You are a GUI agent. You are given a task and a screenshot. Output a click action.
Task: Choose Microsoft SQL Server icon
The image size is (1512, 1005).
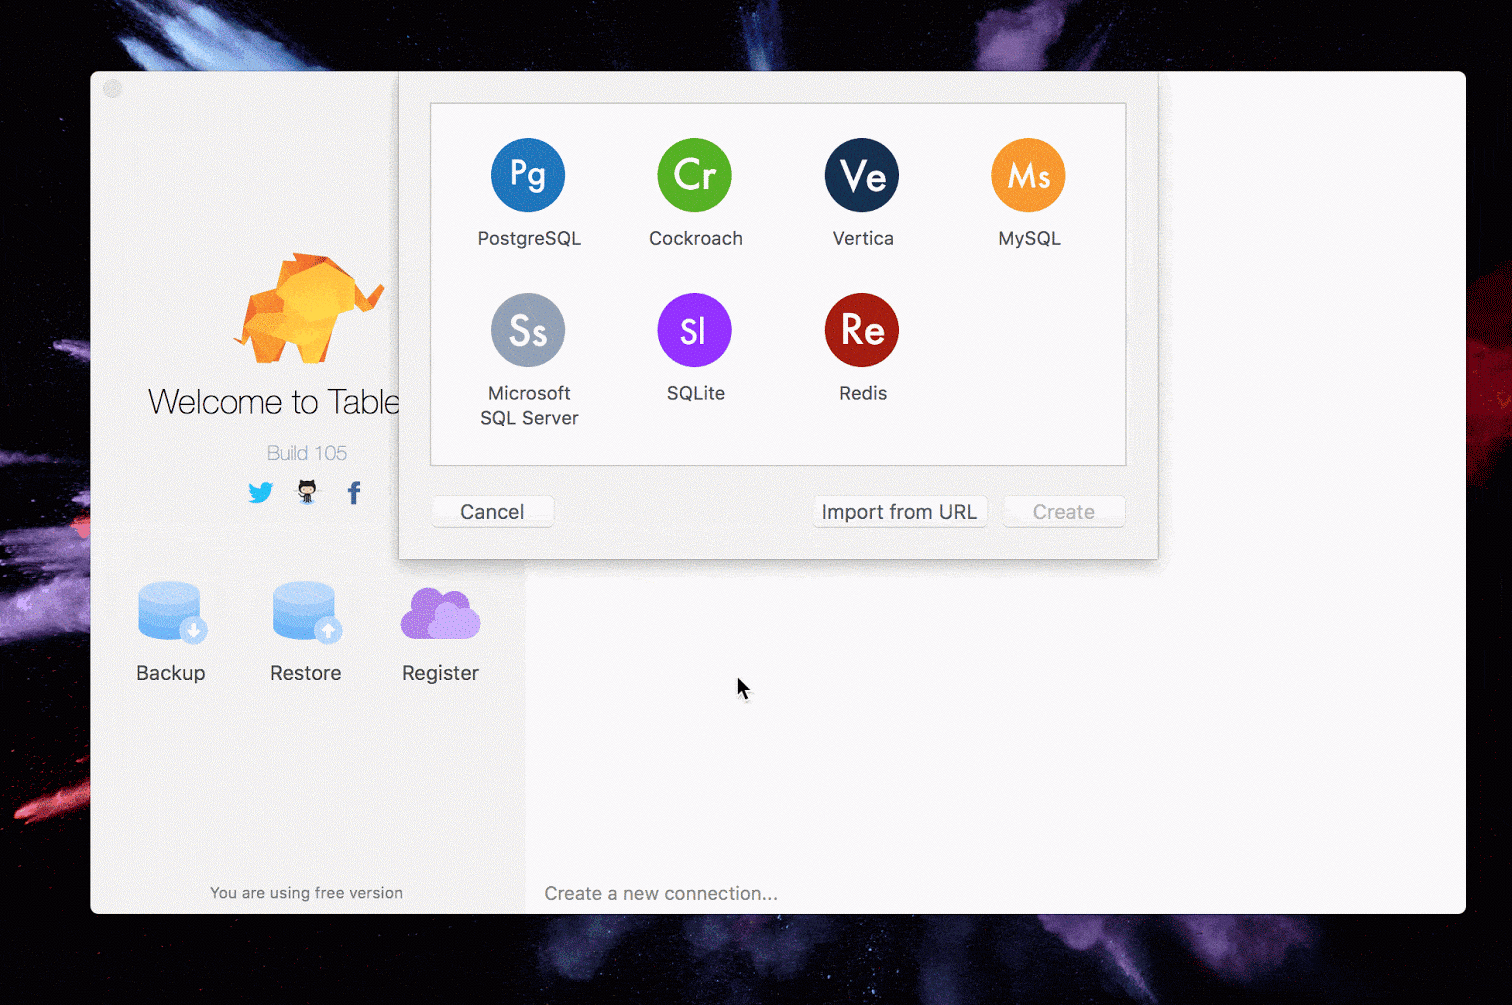tap(528, 330)
